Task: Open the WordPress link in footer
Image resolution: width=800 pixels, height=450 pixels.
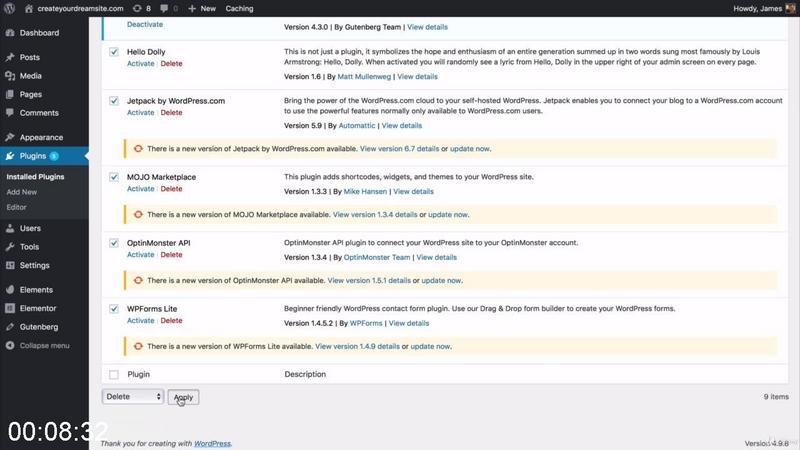Action: pyautogui.click(x=212, y=443)
